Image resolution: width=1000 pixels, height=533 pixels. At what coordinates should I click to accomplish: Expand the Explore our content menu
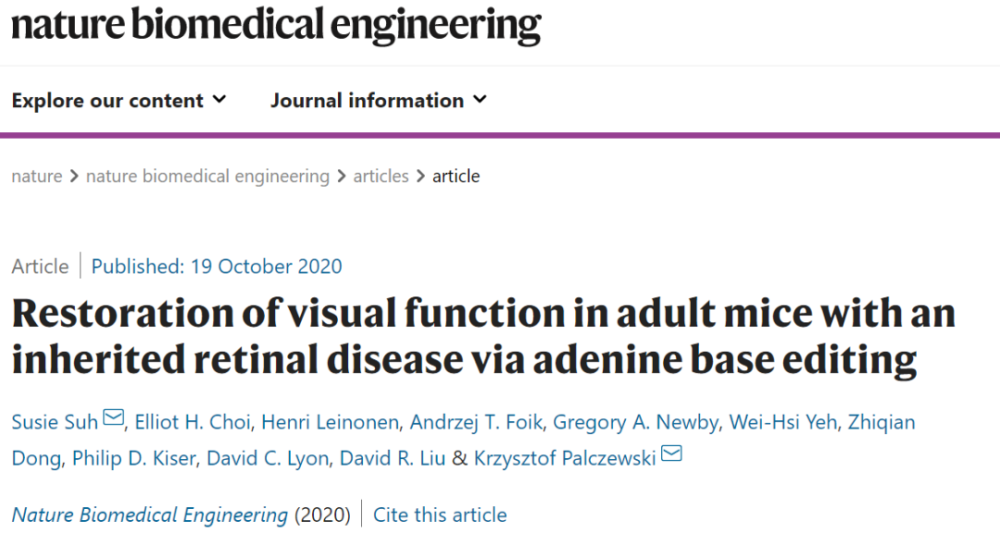(119, 100)
